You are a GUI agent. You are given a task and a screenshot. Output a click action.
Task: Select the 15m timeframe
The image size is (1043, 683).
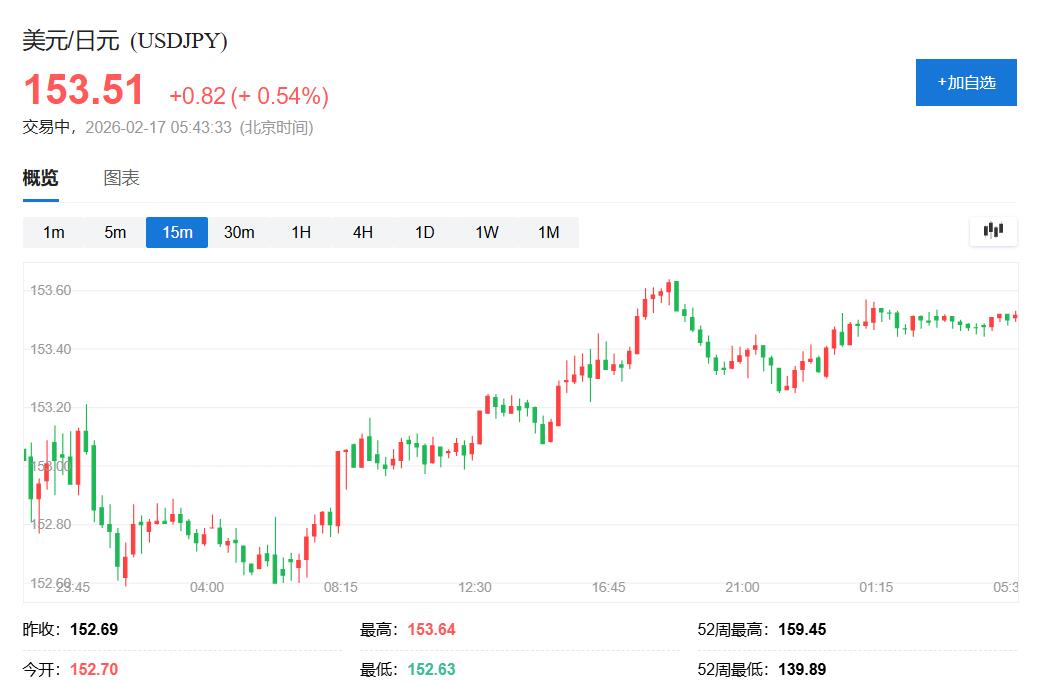tap(176, 231)
